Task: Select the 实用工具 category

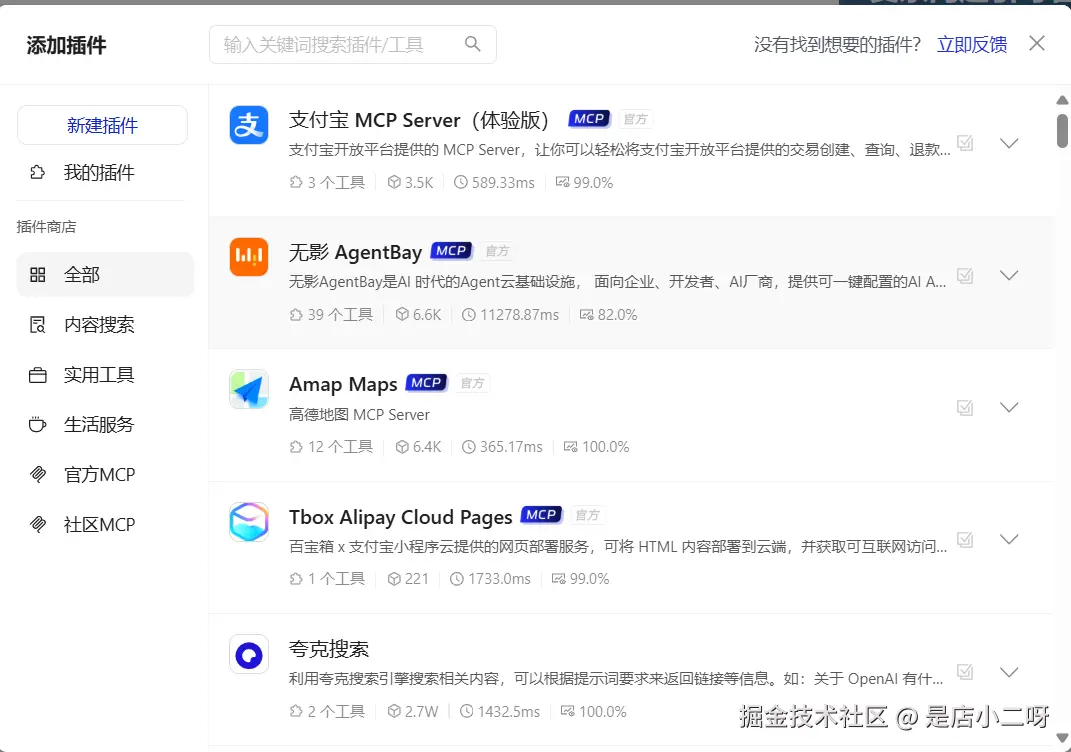Action: pyautogui.click(x=105, y=375)
